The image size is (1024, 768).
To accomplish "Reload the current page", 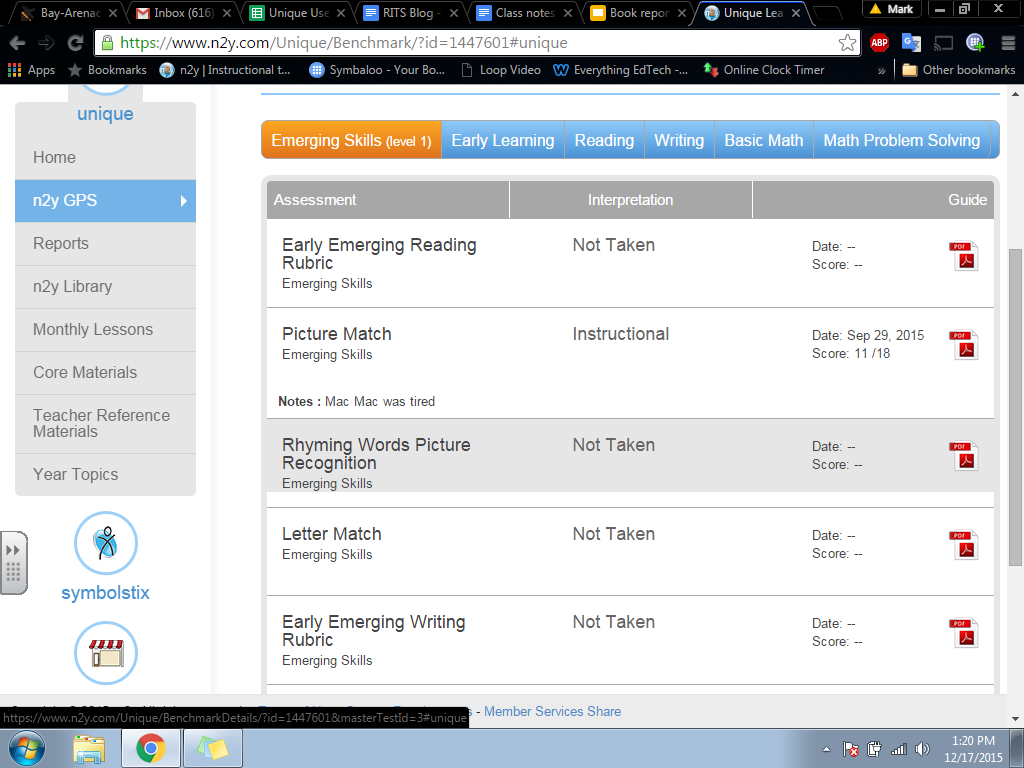I will coord(76,43).
